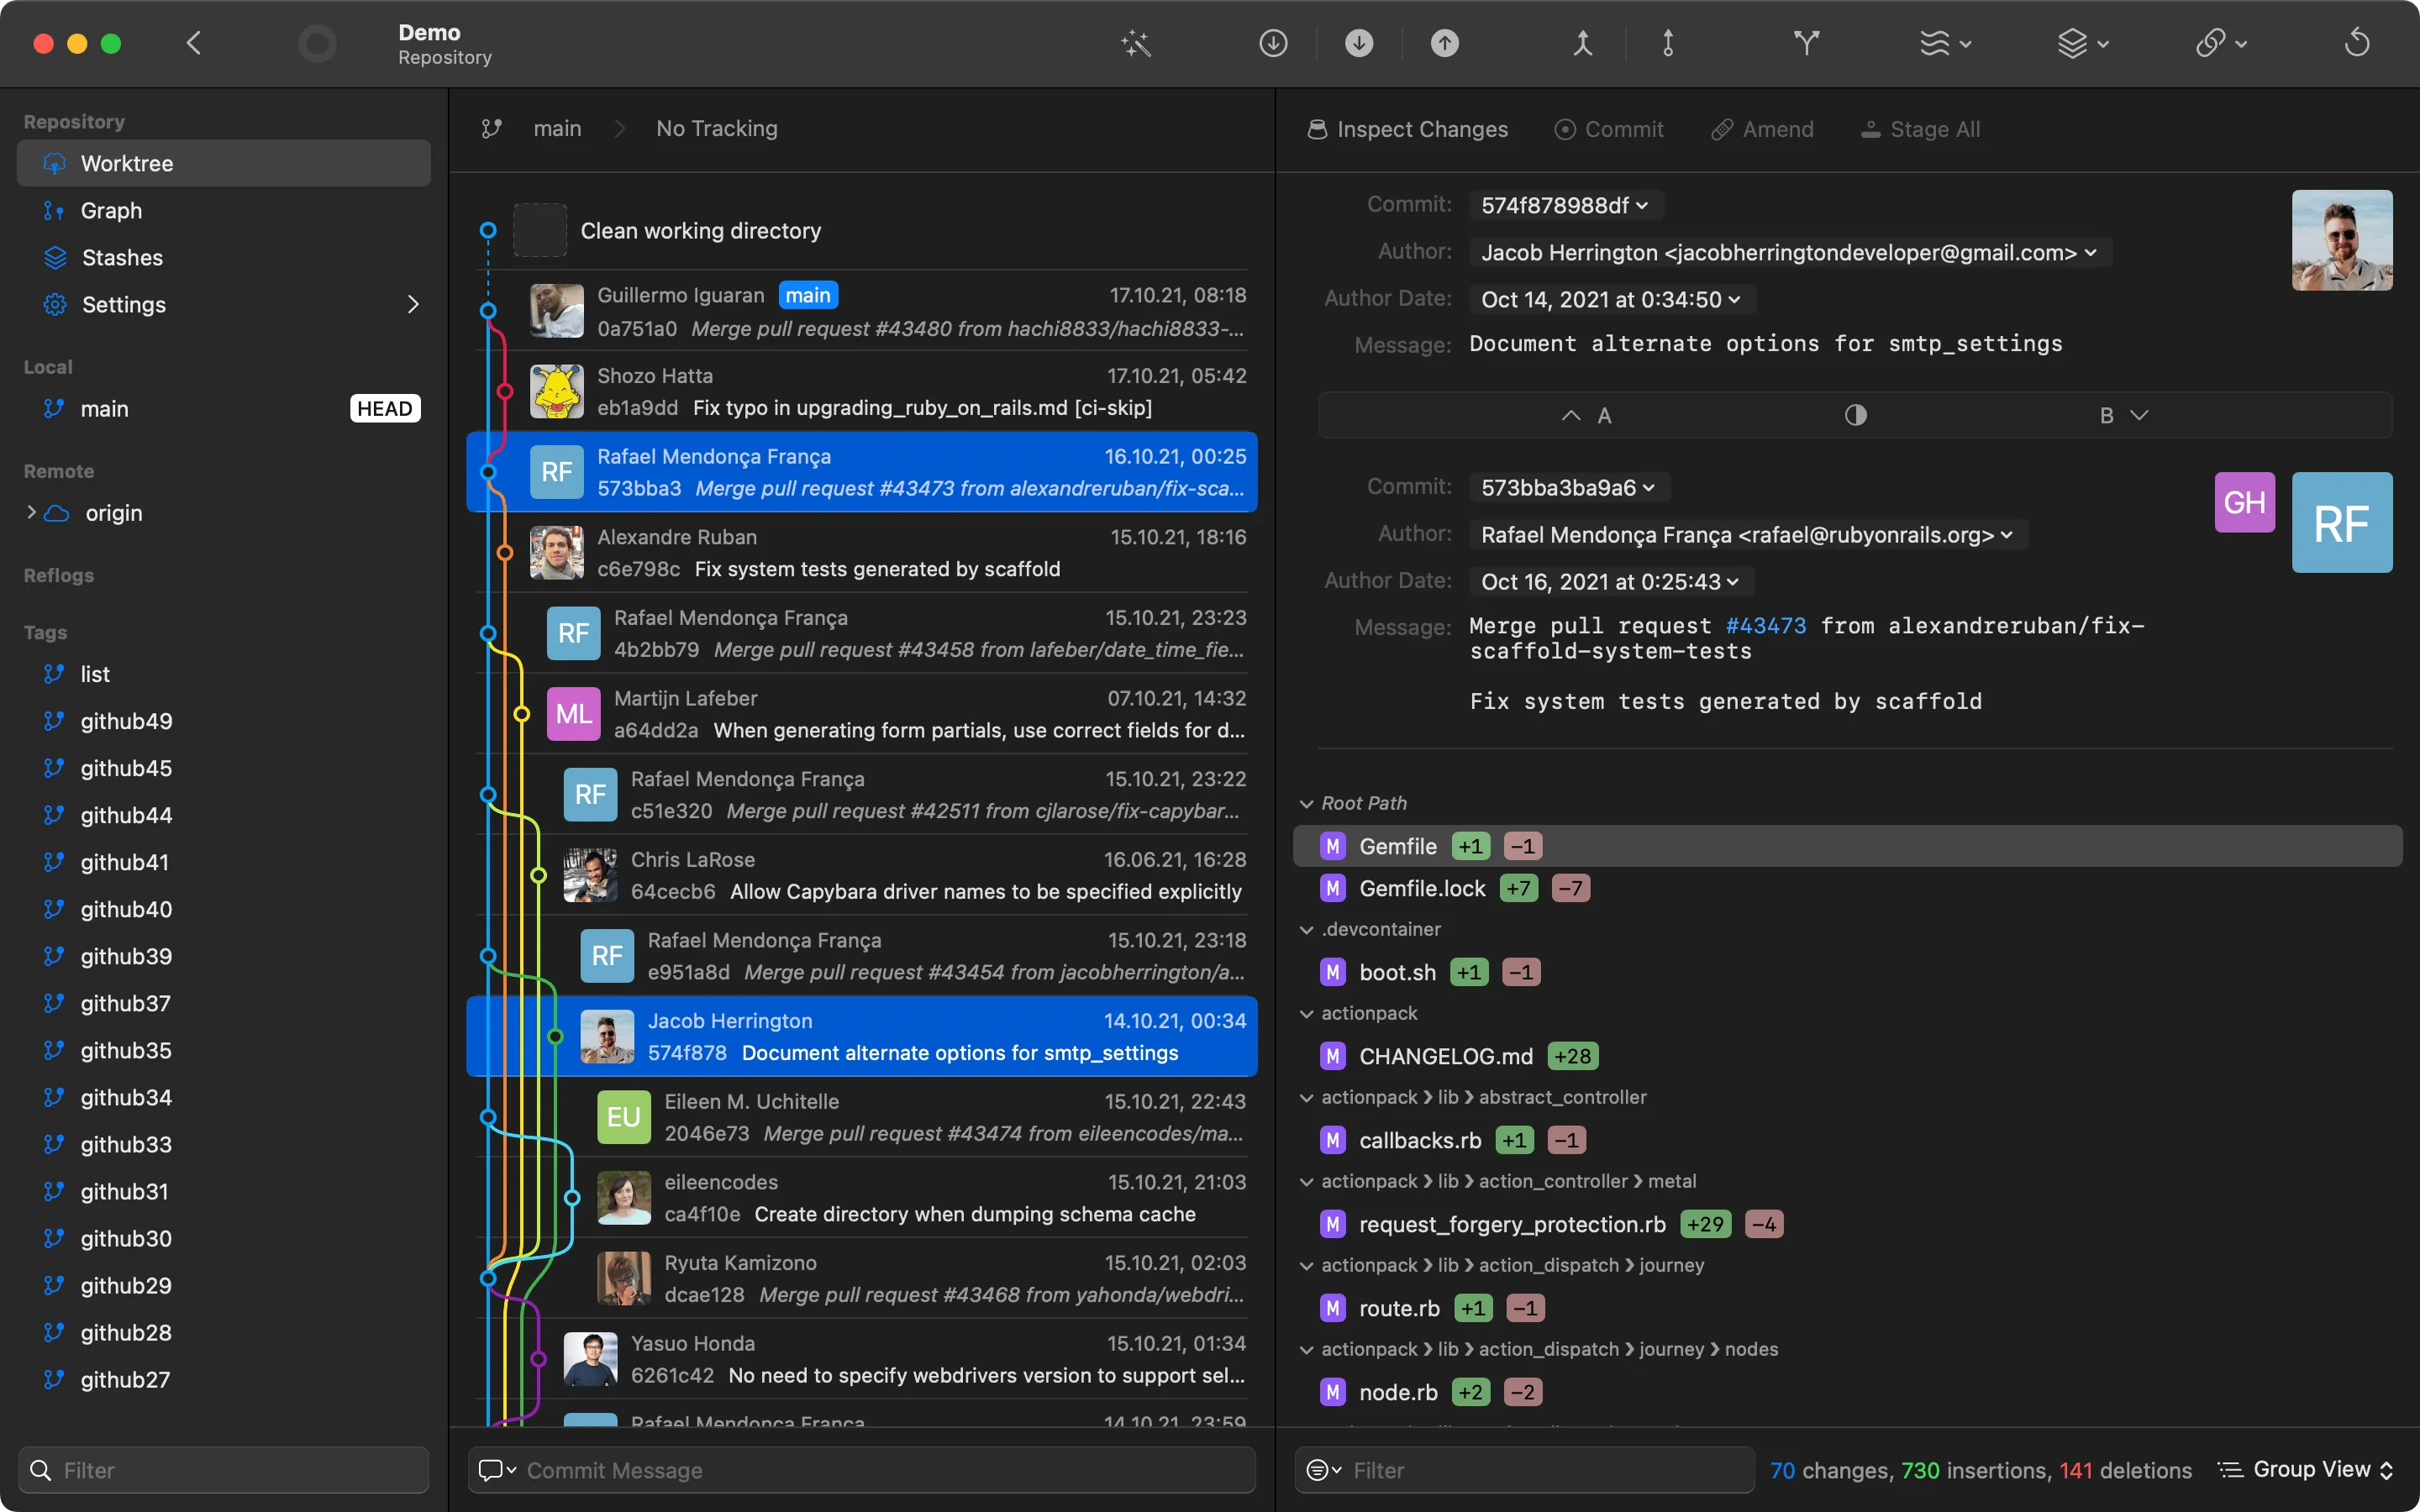Open the Graph view in sidebar
Viewport: 2420px width, 1512px height.
(x=111, y=211)
